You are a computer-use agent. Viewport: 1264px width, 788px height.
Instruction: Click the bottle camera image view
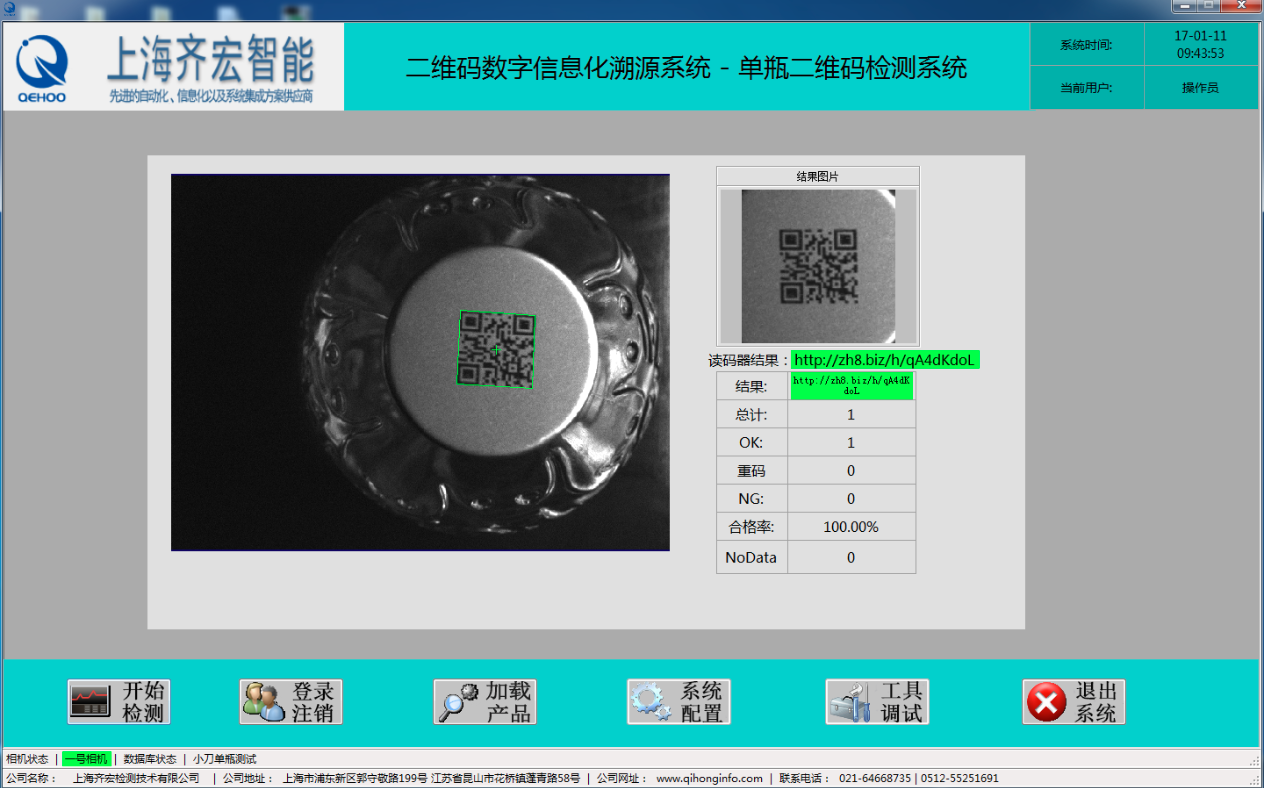coord(420,363)
